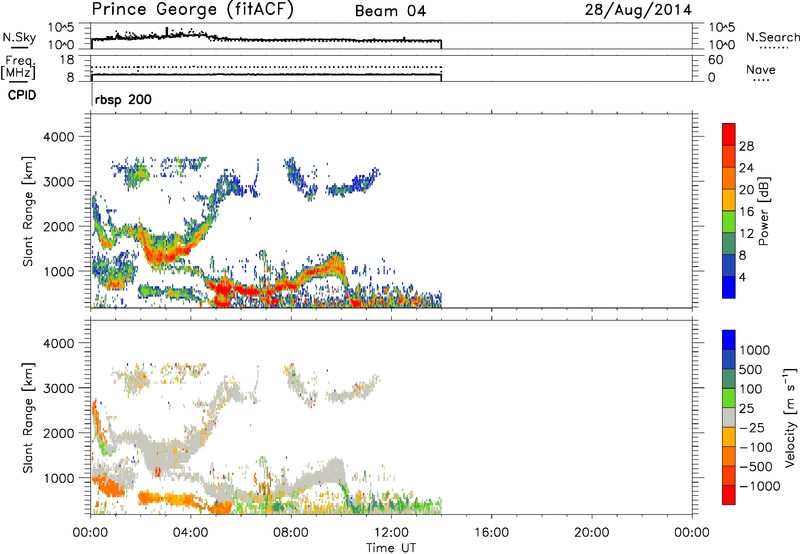Click the date "28/Aug/2014"

coord(638,10)
